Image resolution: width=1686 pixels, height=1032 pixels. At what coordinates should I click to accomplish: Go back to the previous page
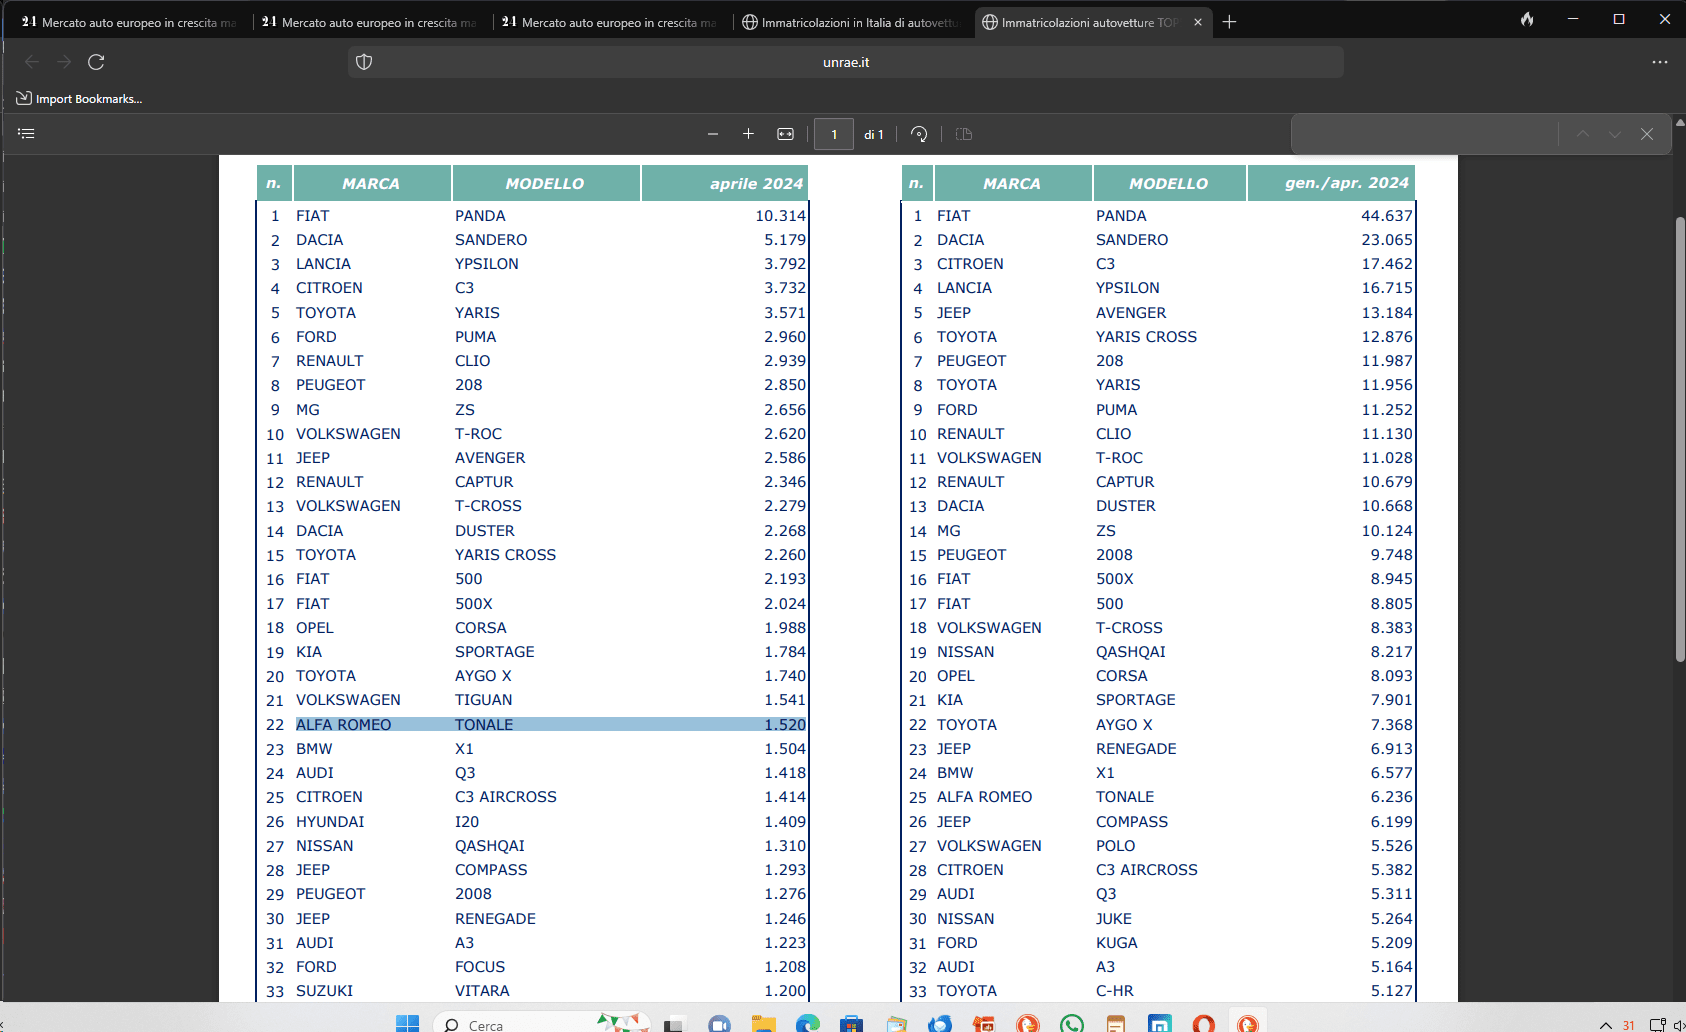pos(32,62)
